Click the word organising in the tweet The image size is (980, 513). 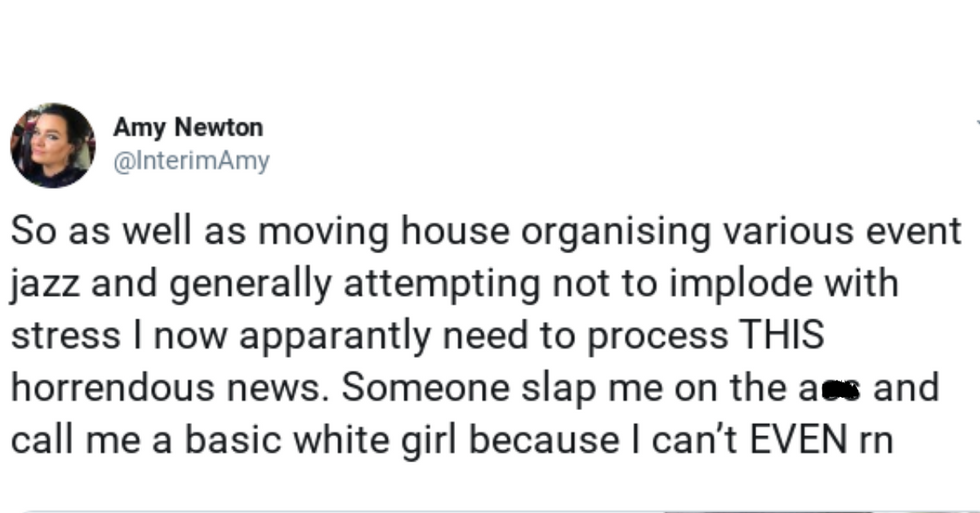(x=616, y=232)
